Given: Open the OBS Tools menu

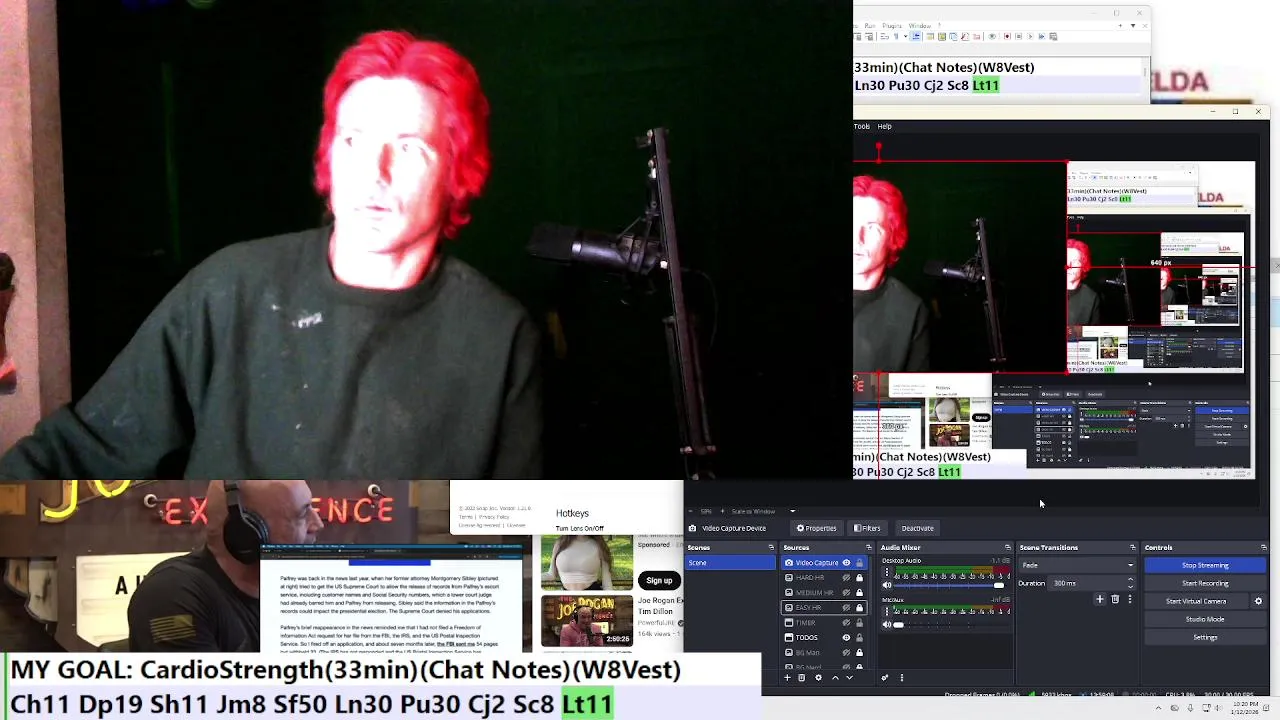Looking at the screenshot, I should [861, 126].
